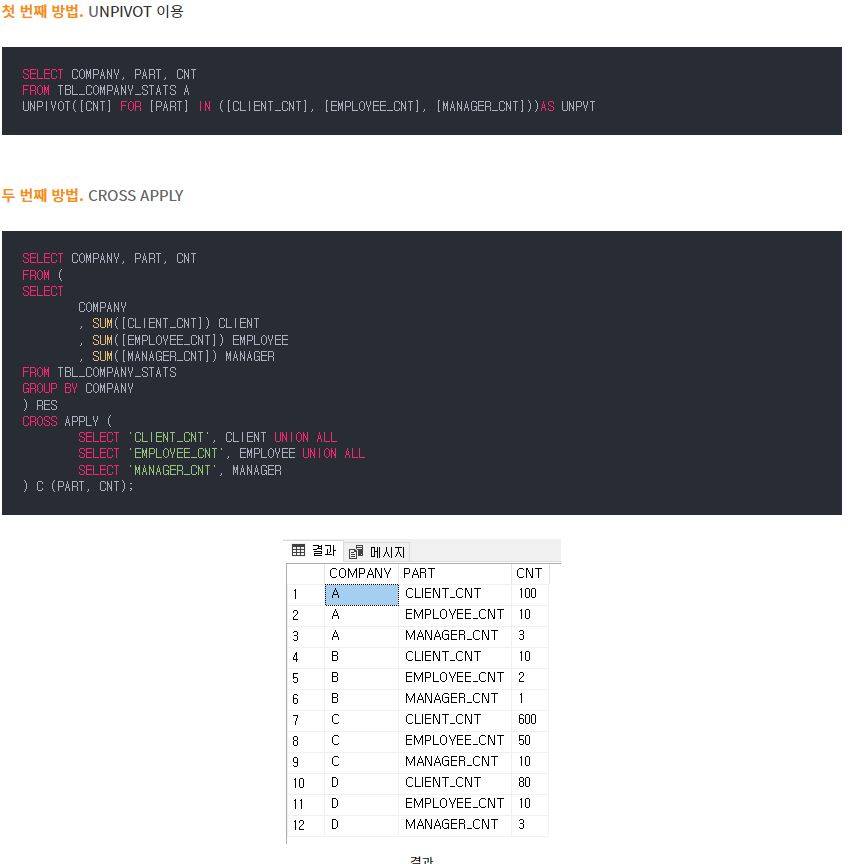The image size is (851, 864).
Task: Click the CNT column header
Action: click(x=529, y=573)
